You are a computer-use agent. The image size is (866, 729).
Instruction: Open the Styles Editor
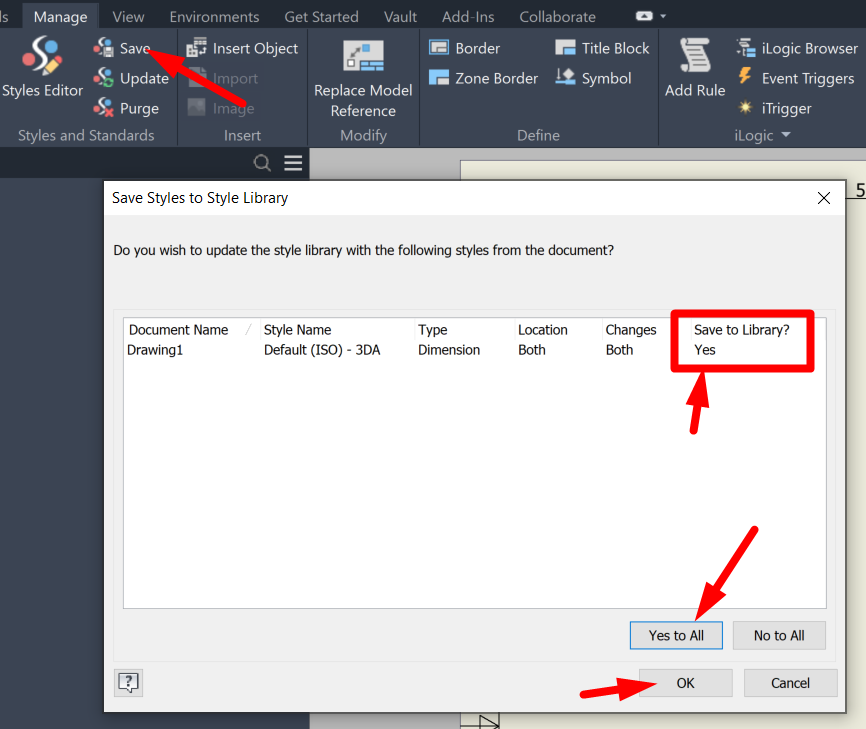(x=40, y=67)
